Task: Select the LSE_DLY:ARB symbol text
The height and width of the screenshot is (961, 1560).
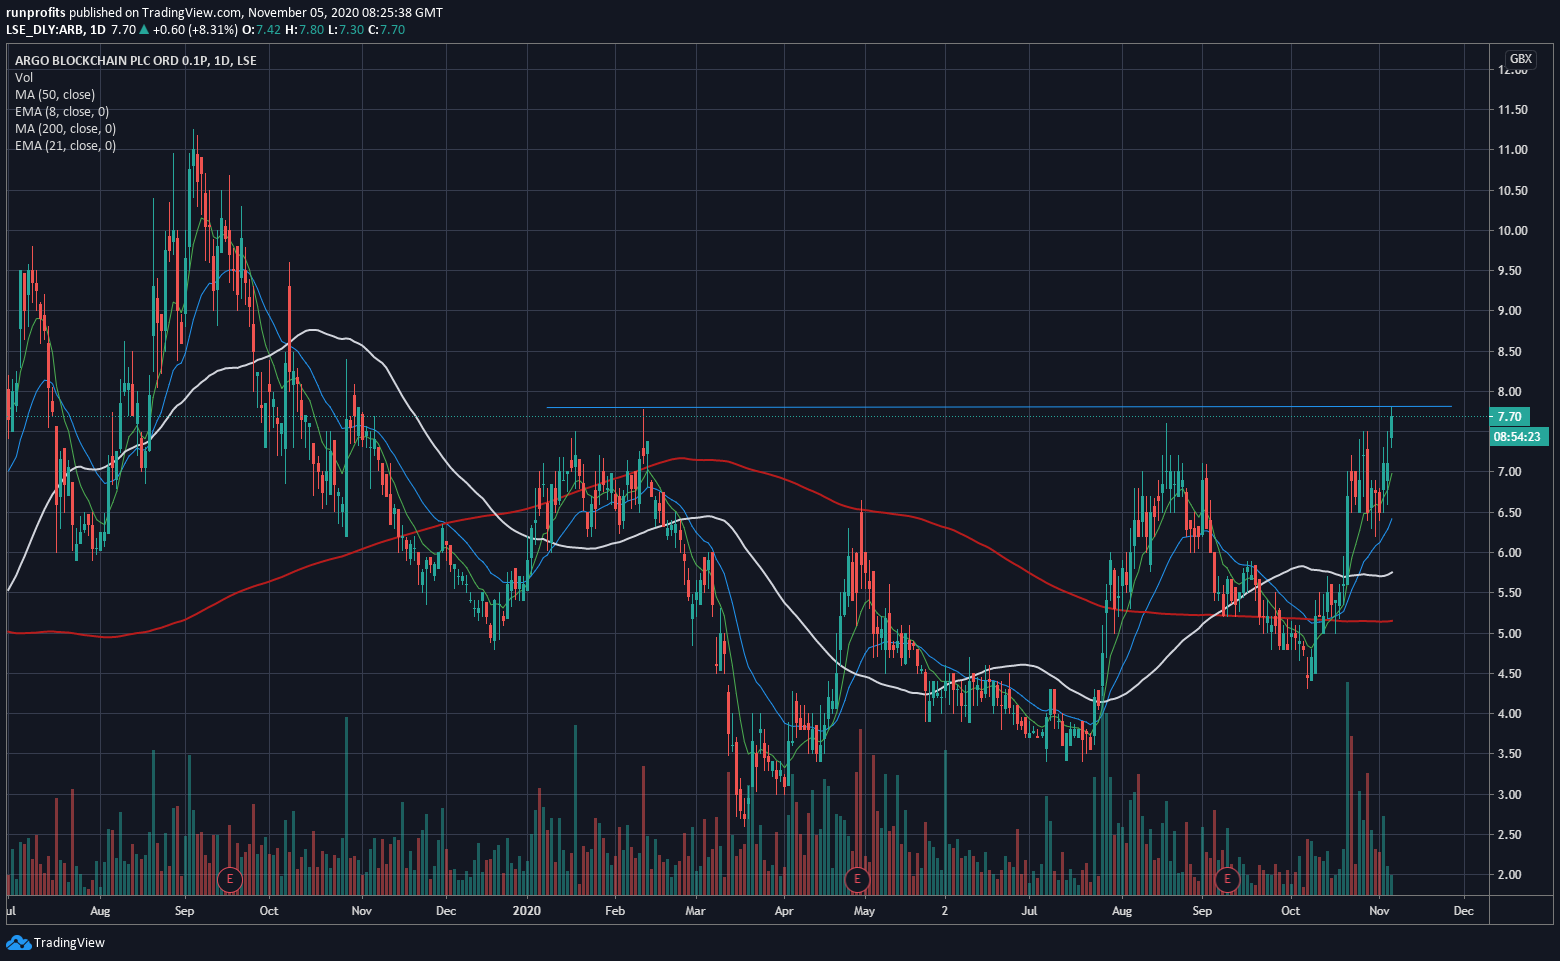Action: click(x=44, y=30)
